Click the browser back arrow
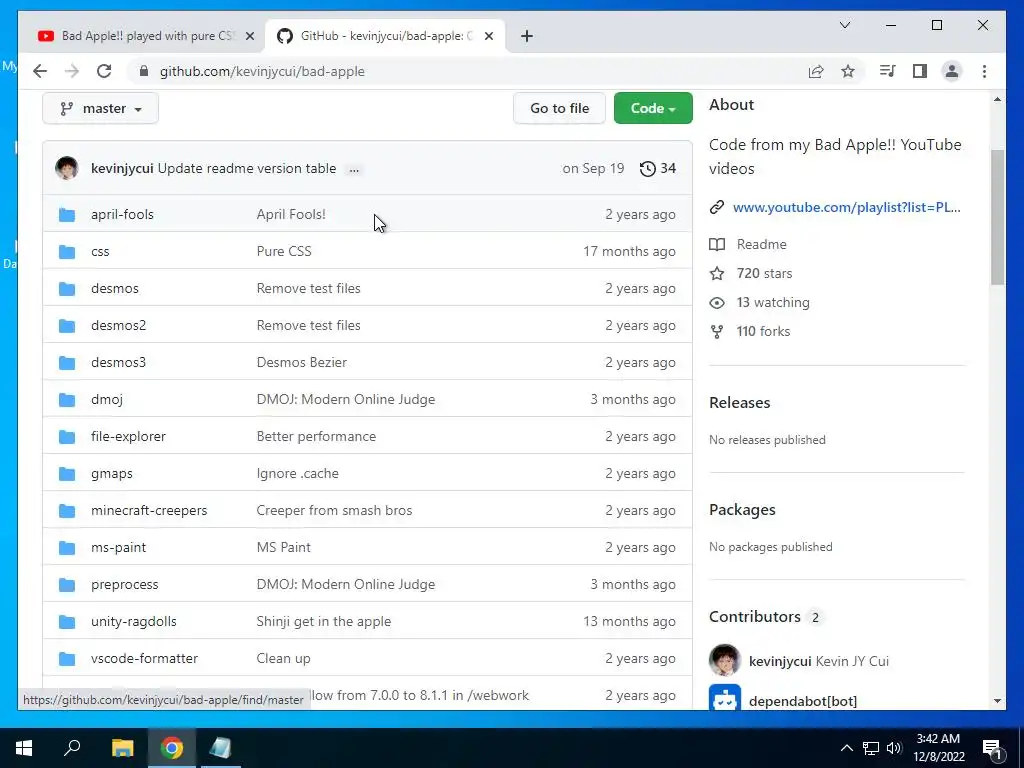 coord(40,71)
